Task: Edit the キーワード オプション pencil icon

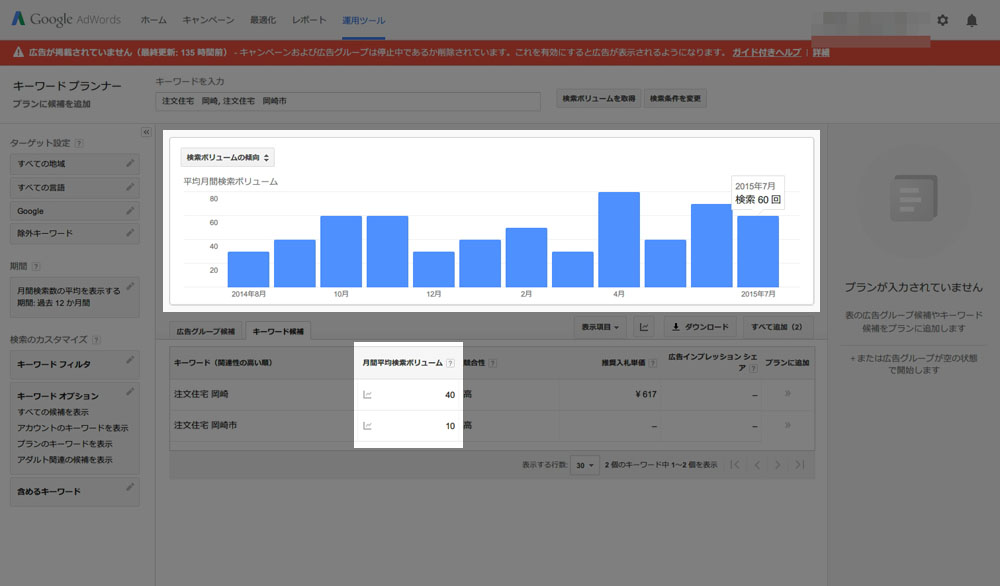Action: 130,392
